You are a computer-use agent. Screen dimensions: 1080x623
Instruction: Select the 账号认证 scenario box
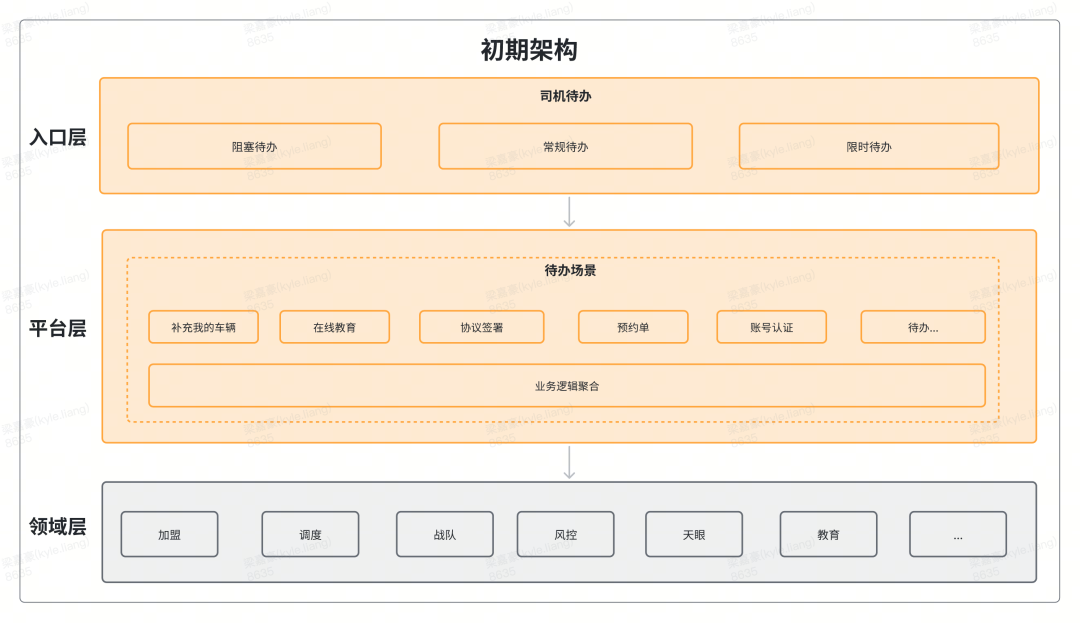point(771,327)
